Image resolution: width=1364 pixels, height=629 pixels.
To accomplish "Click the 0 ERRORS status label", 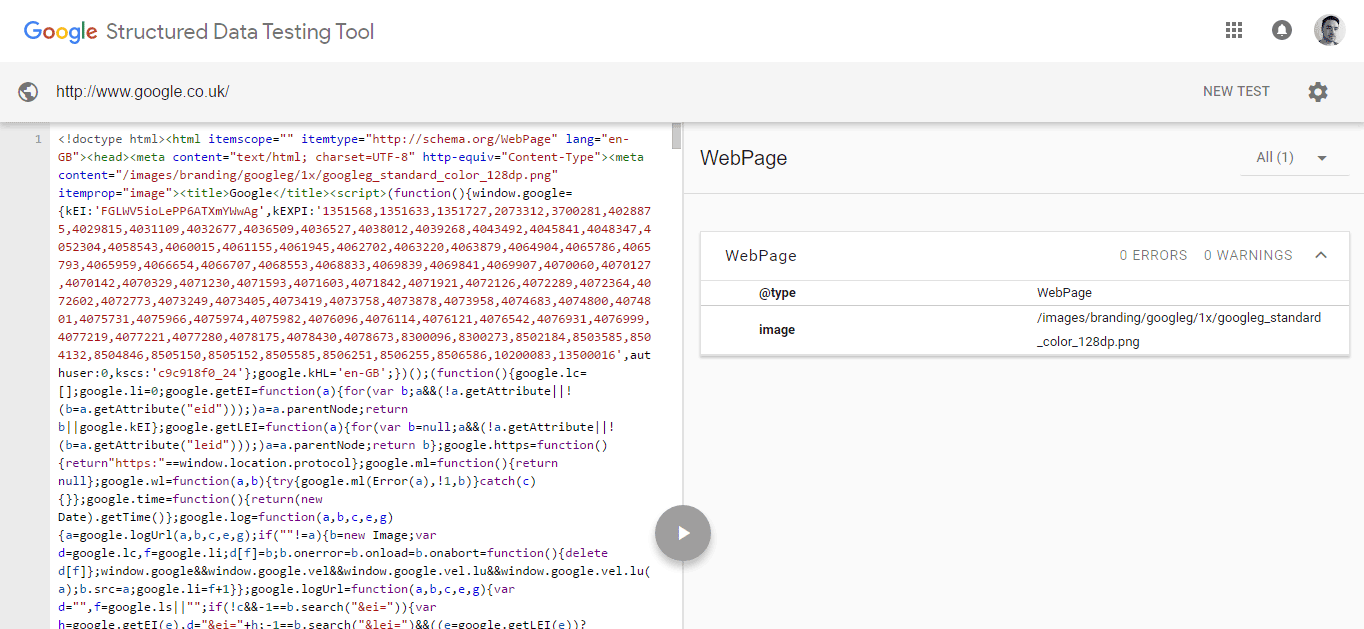I will pos(1154,255).
